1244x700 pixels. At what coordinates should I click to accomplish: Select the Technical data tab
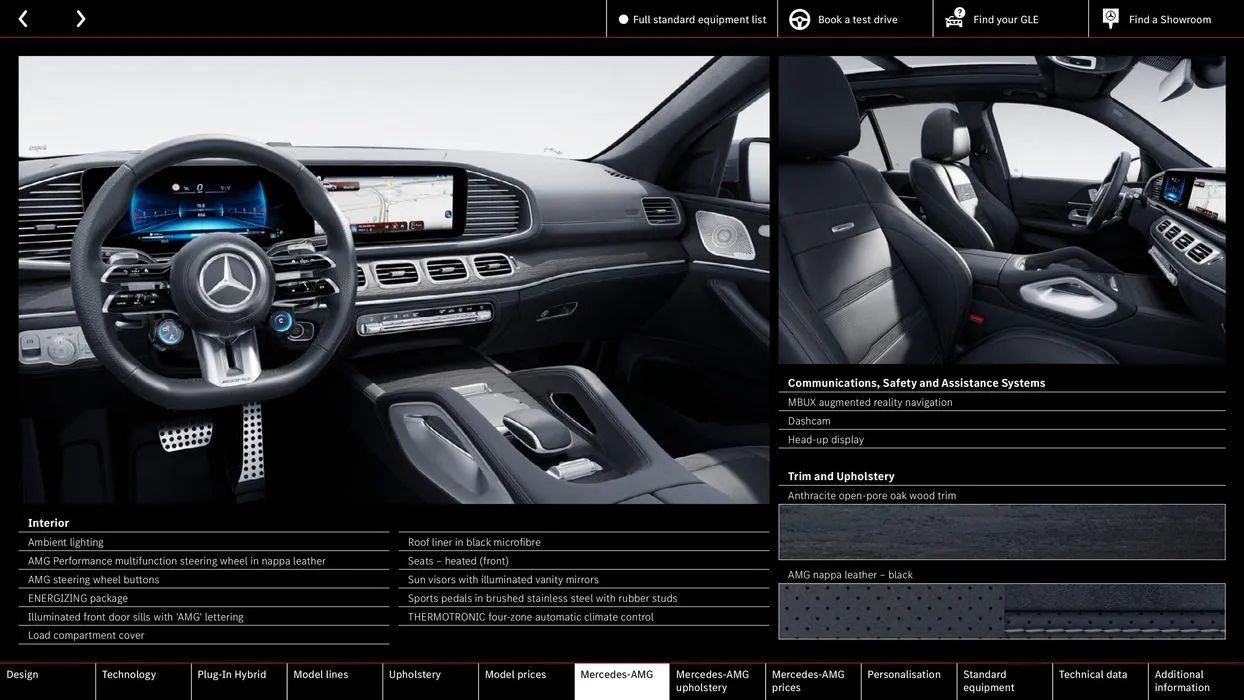coord(1093,678)
